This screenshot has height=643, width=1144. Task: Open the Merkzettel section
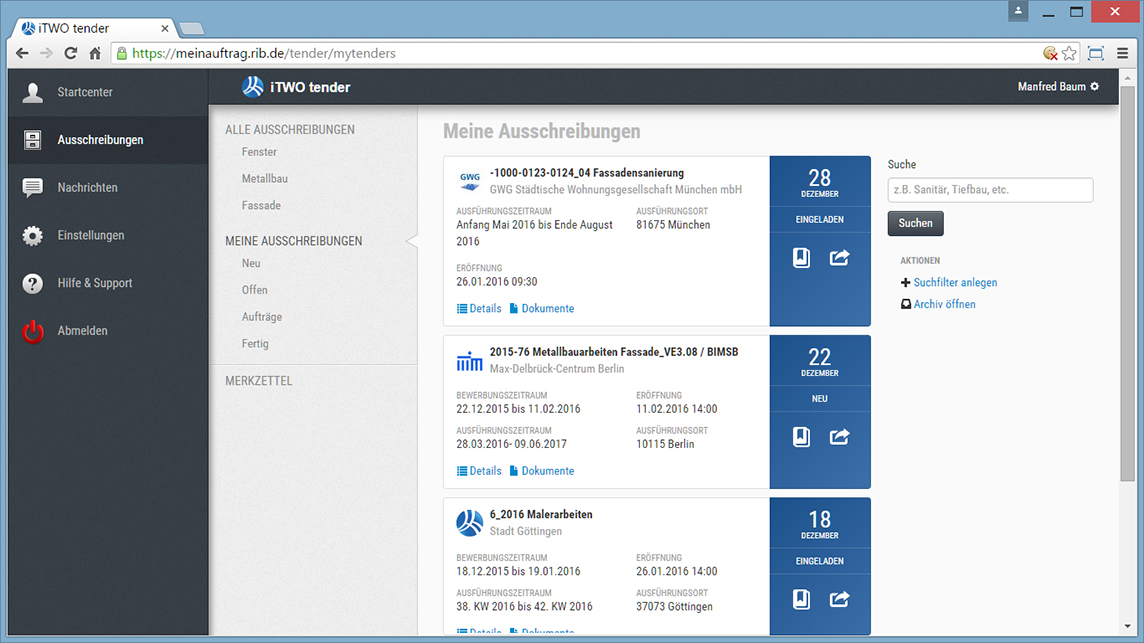(x=258, y=381)
